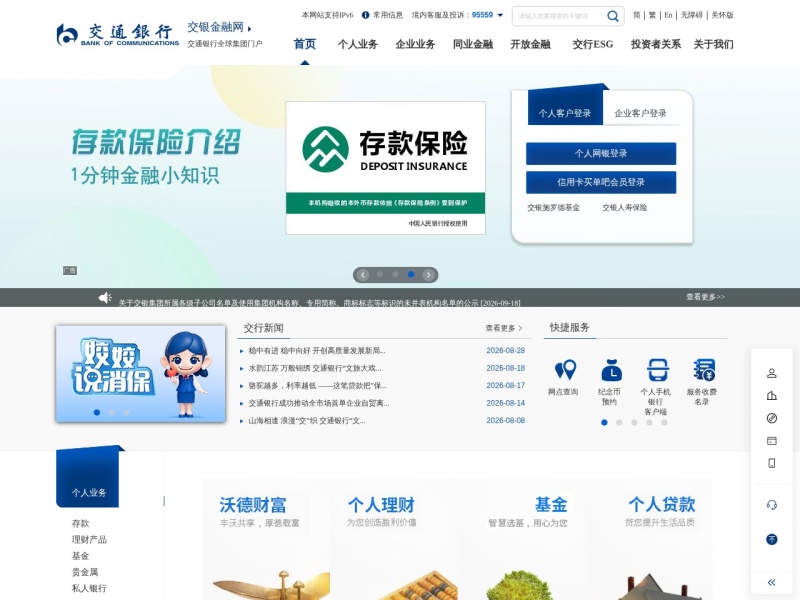The height and width of the screenshot is (600, 800).
Task: Collapse floating sidebar with double chevron
Action: coord(771,582)
